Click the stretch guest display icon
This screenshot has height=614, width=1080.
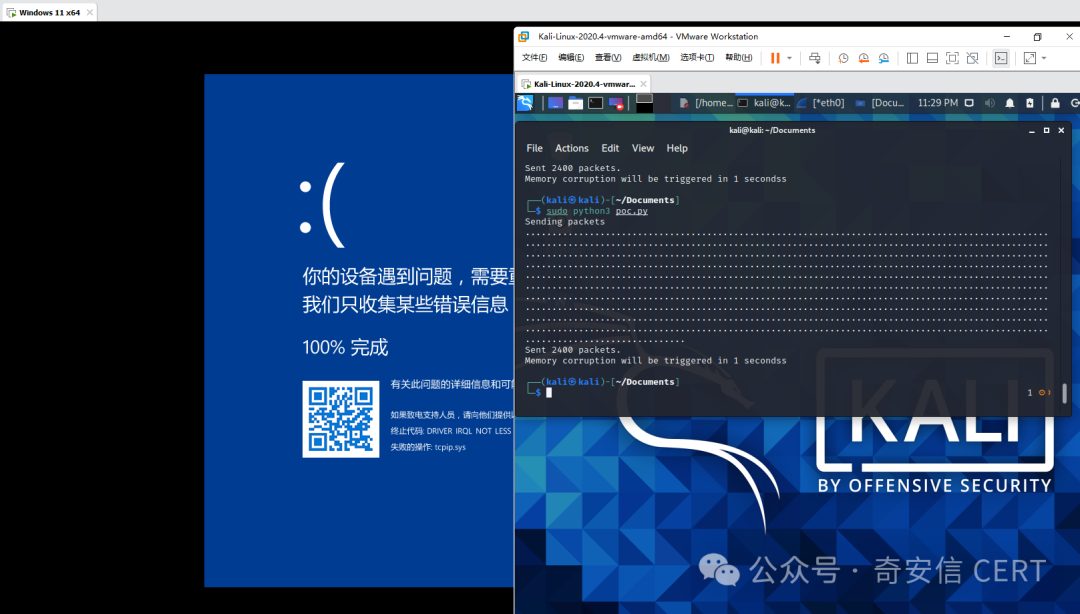coord(1030,59)
